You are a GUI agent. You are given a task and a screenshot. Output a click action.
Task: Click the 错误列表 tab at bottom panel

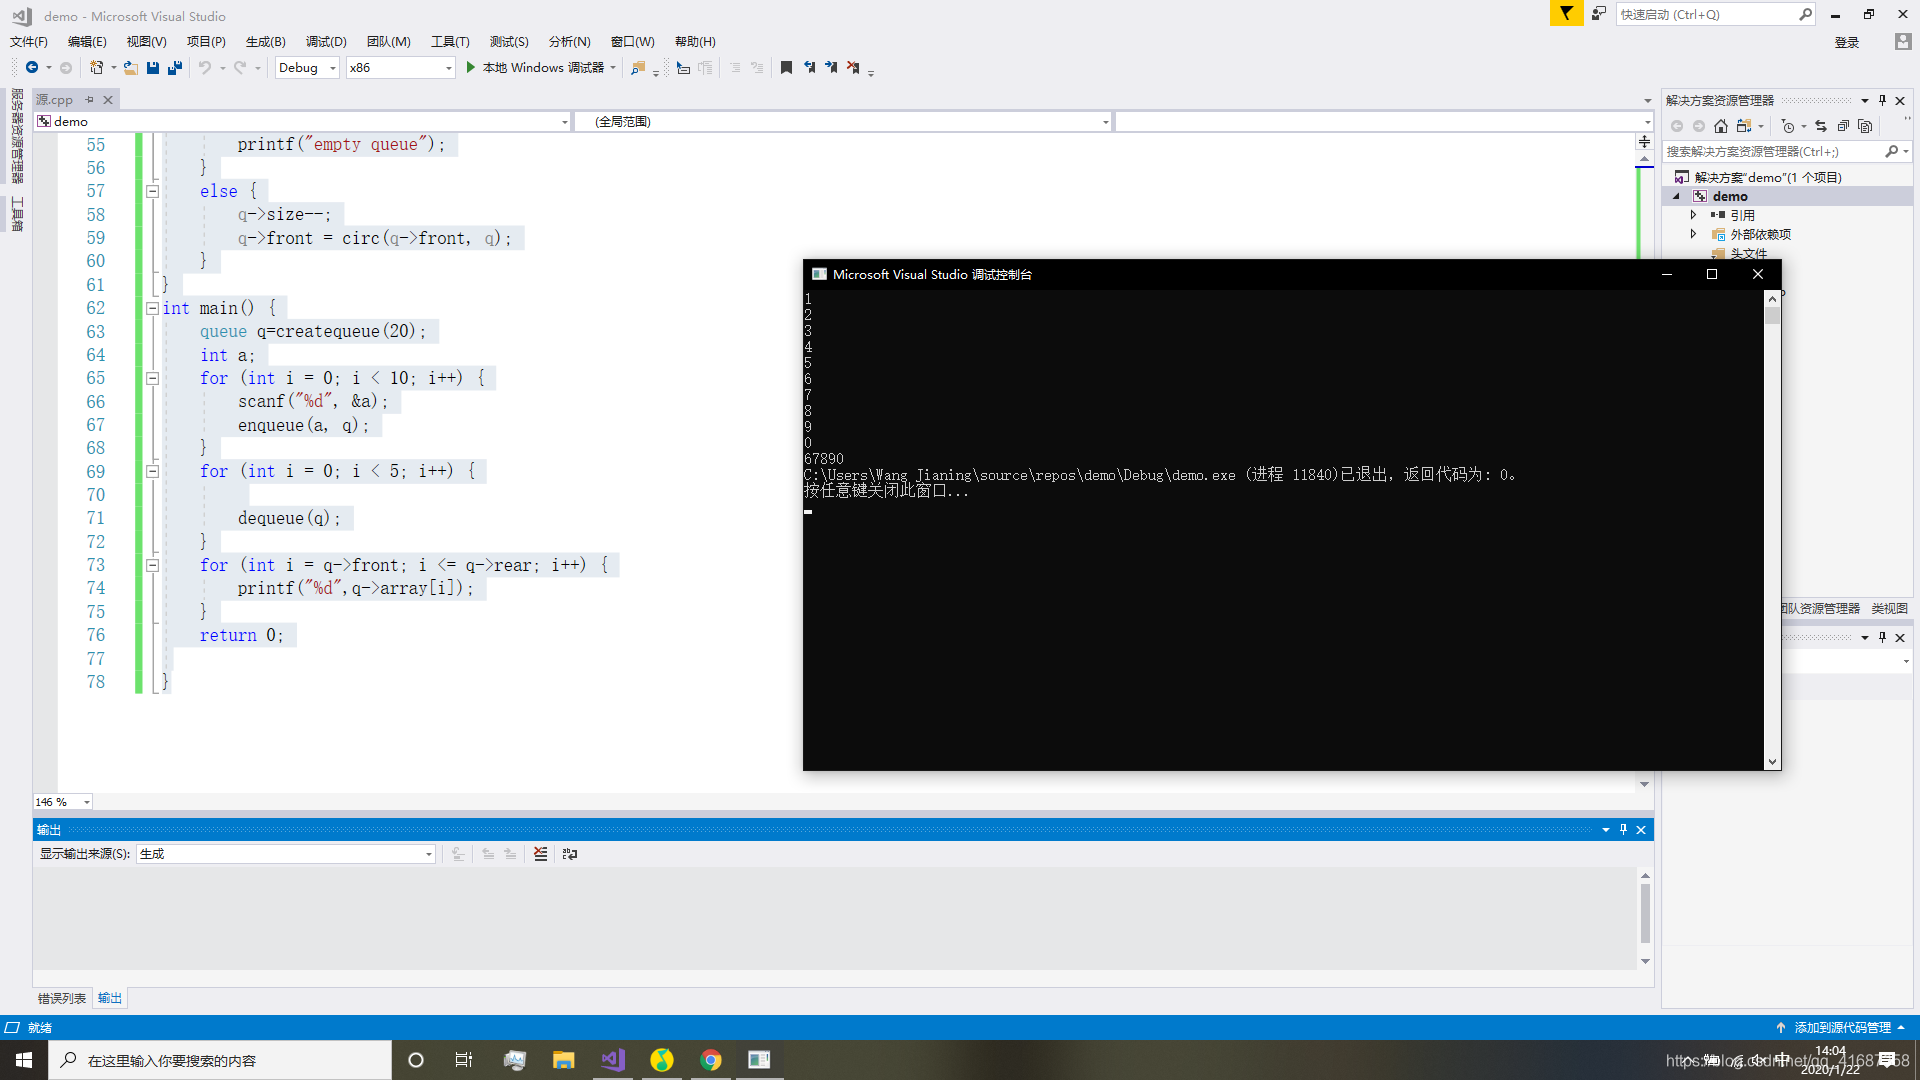(61, 997)
